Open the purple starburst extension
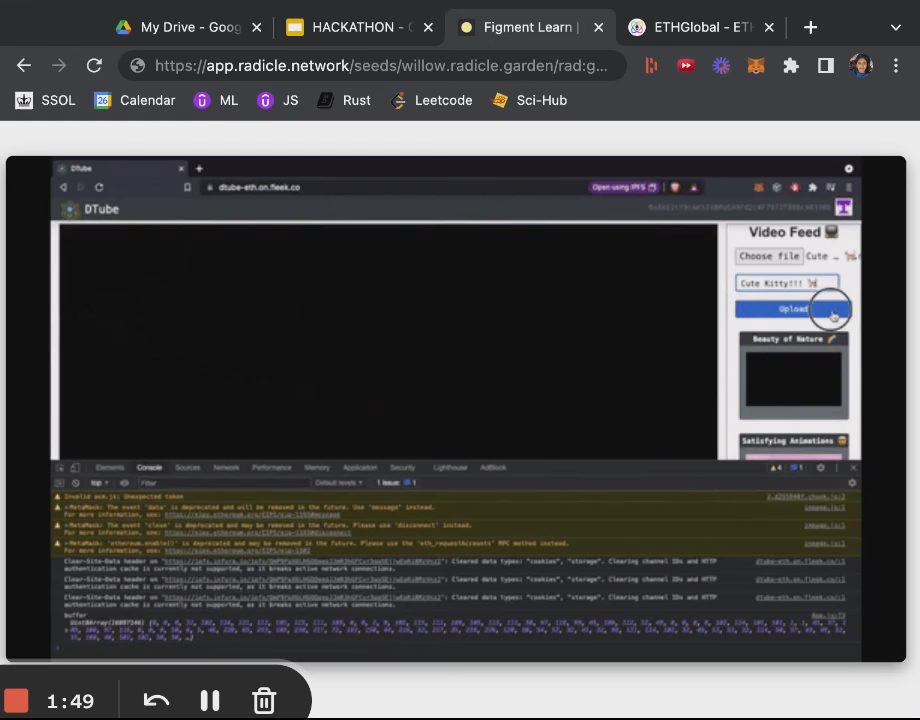Image resolution: width=920 pixels, height=720 pixels. tap(721, 66)
